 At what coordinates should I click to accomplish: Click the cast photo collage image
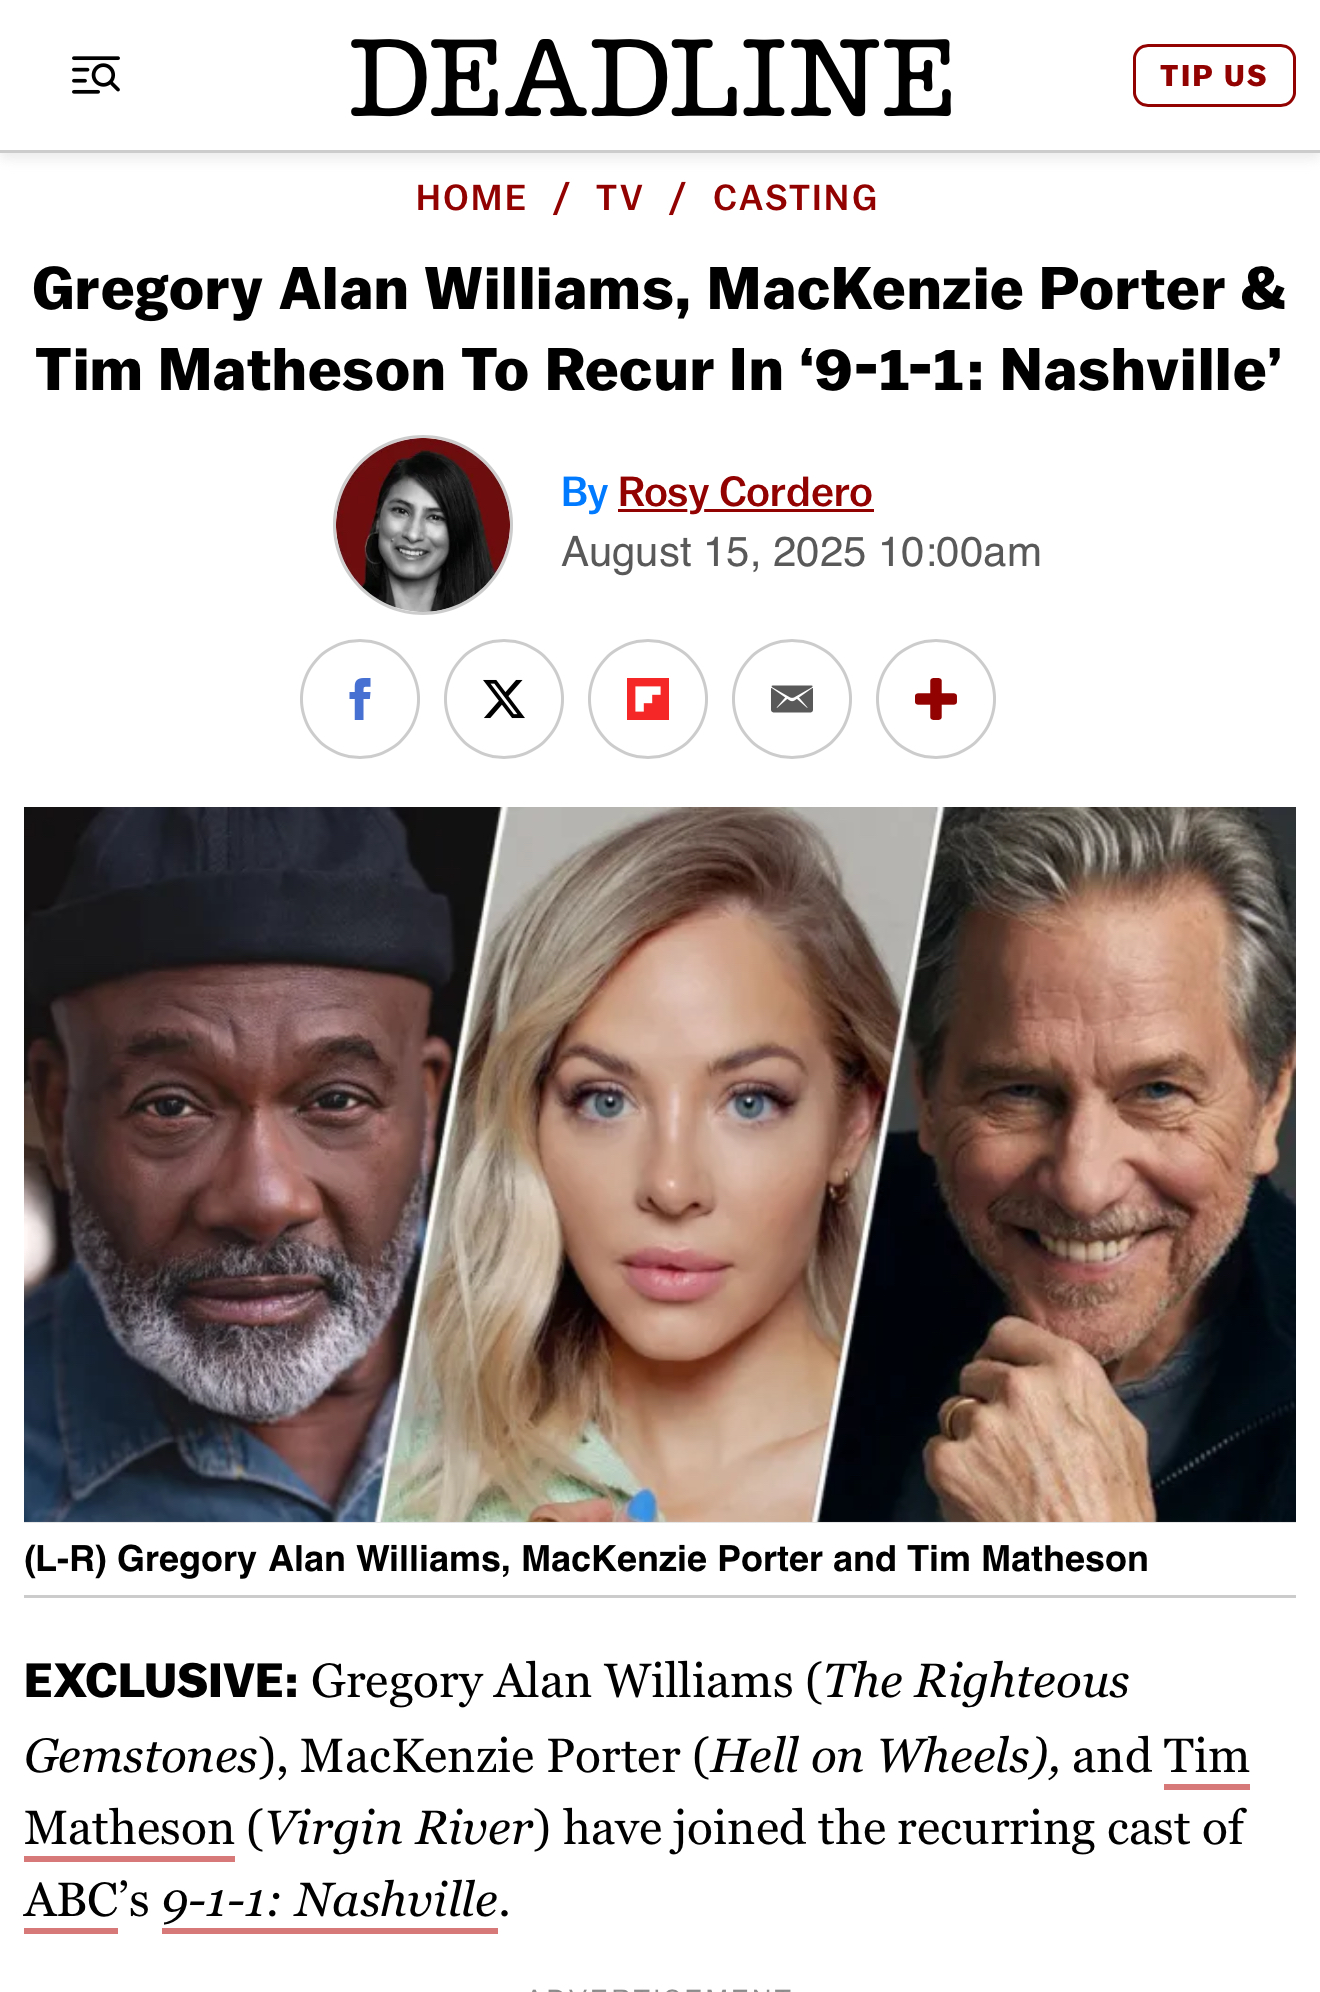(660, 1165)
